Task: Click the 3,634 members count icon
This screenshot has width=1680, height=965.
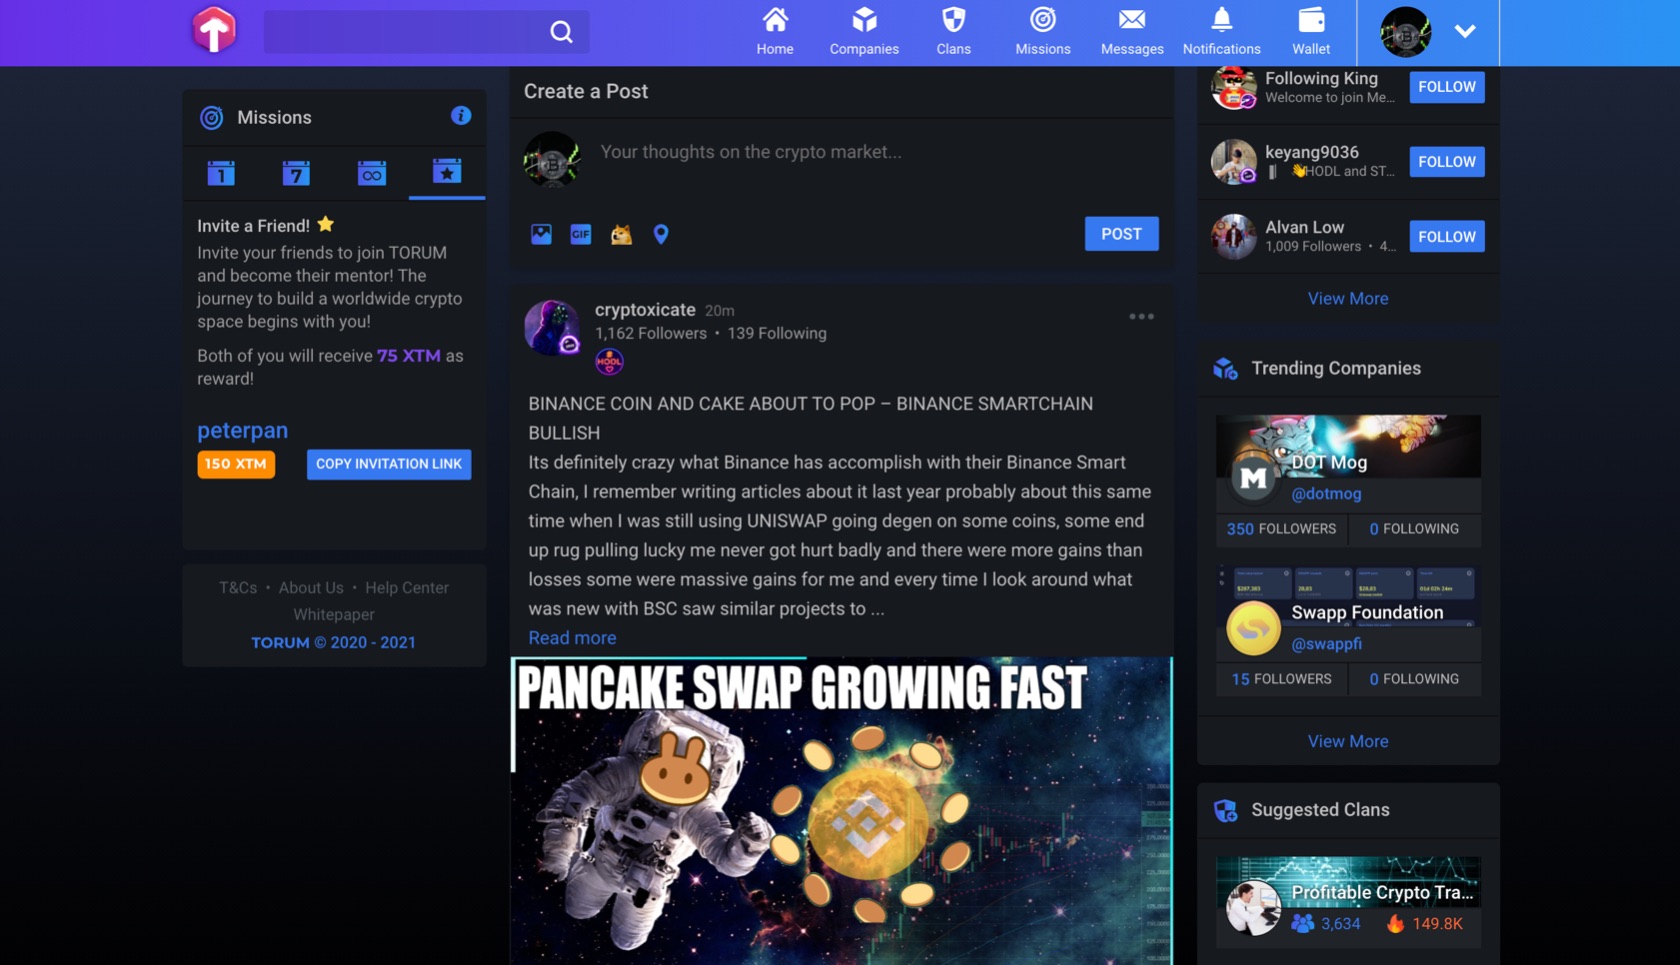Action: tap(1302, 923)
